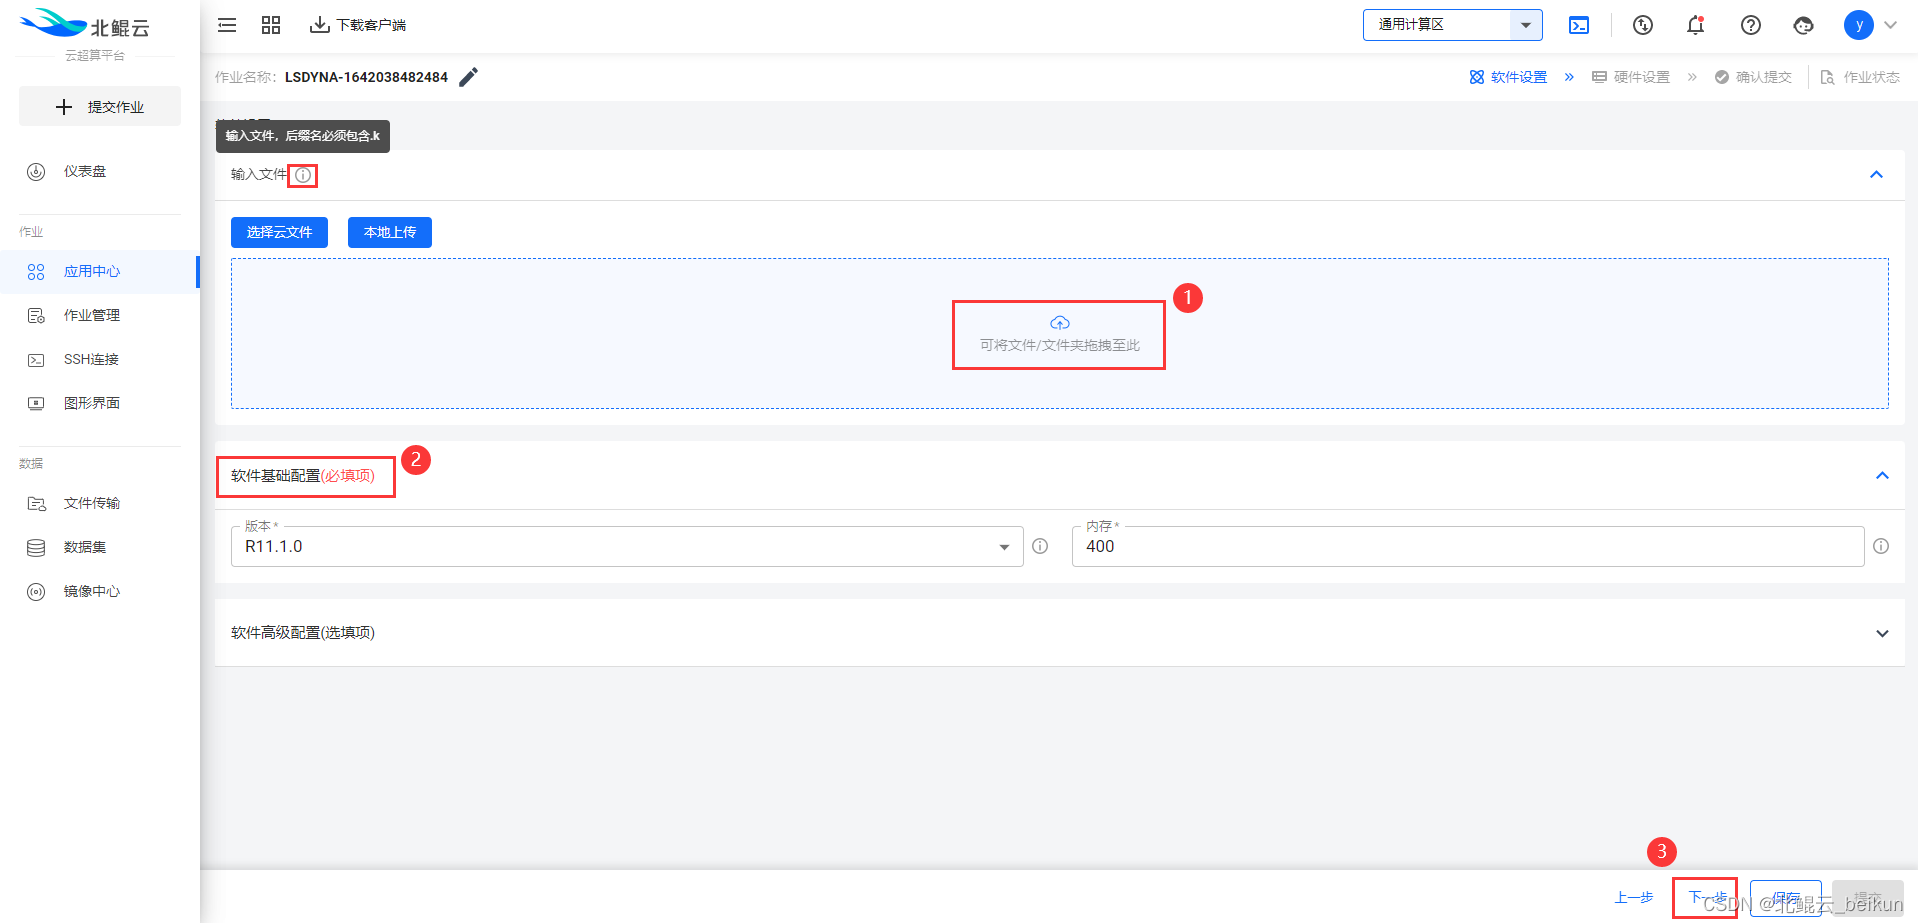
Task: Click the 本地上传 button
Action: (x=390, y=232)
